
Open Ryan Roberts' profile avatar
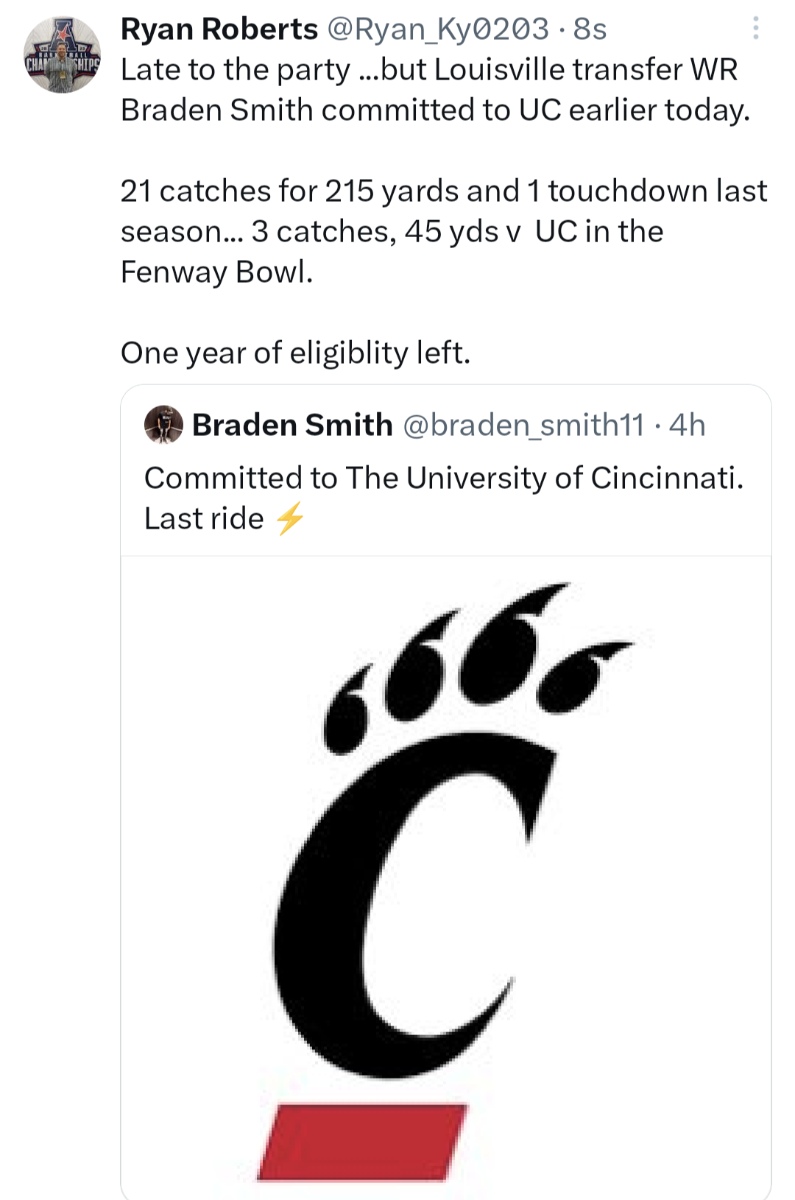pyautogui.click(x=63, y=55)
